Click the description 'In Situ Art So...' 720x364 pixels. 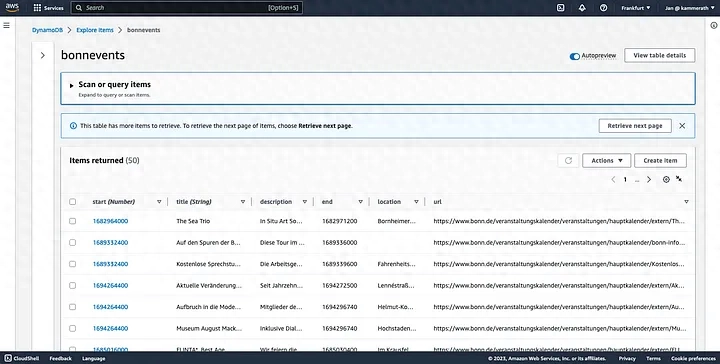pos(281,221)
